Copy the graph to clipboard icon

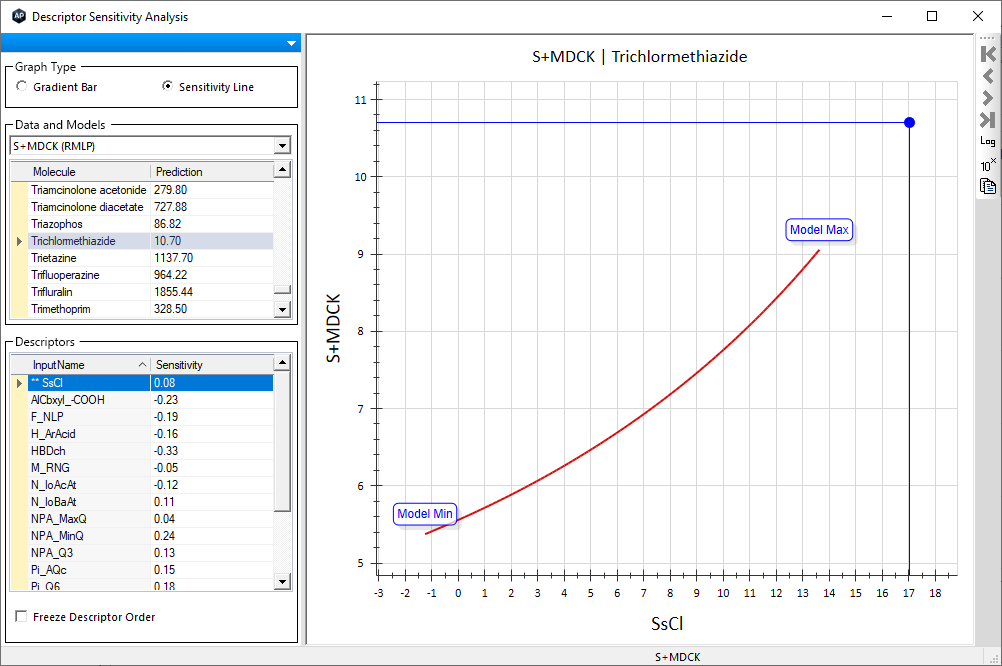pos(987,186)
